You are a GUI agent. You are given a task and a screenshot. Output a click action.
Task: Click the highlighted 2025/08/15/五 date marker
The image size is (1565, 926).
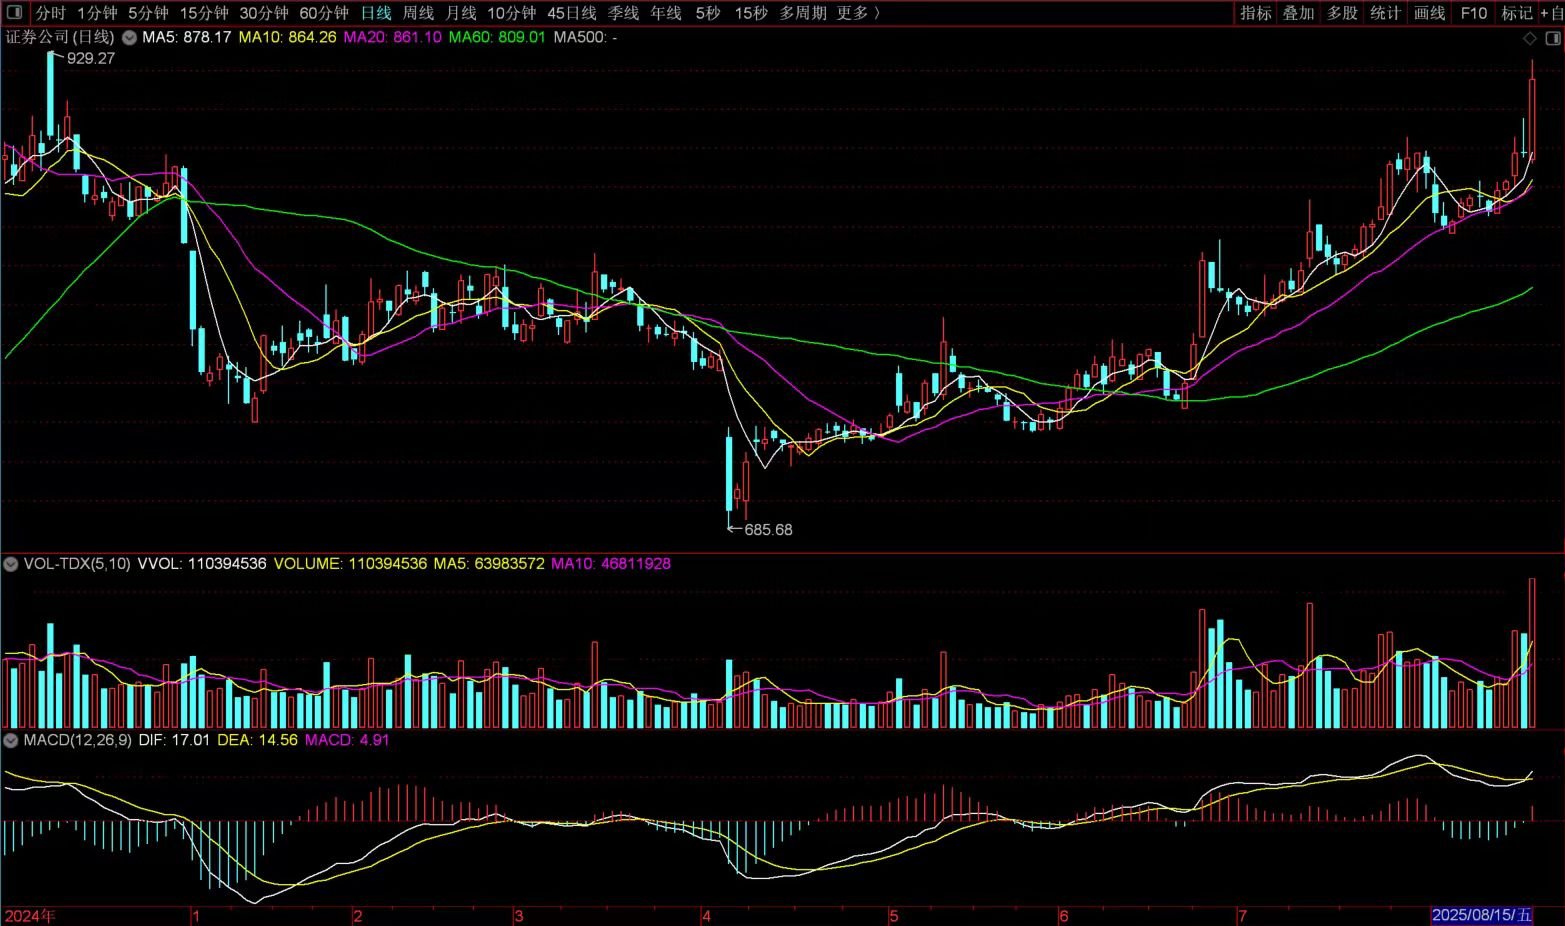pyautogui.click(x=1482, y=915)
